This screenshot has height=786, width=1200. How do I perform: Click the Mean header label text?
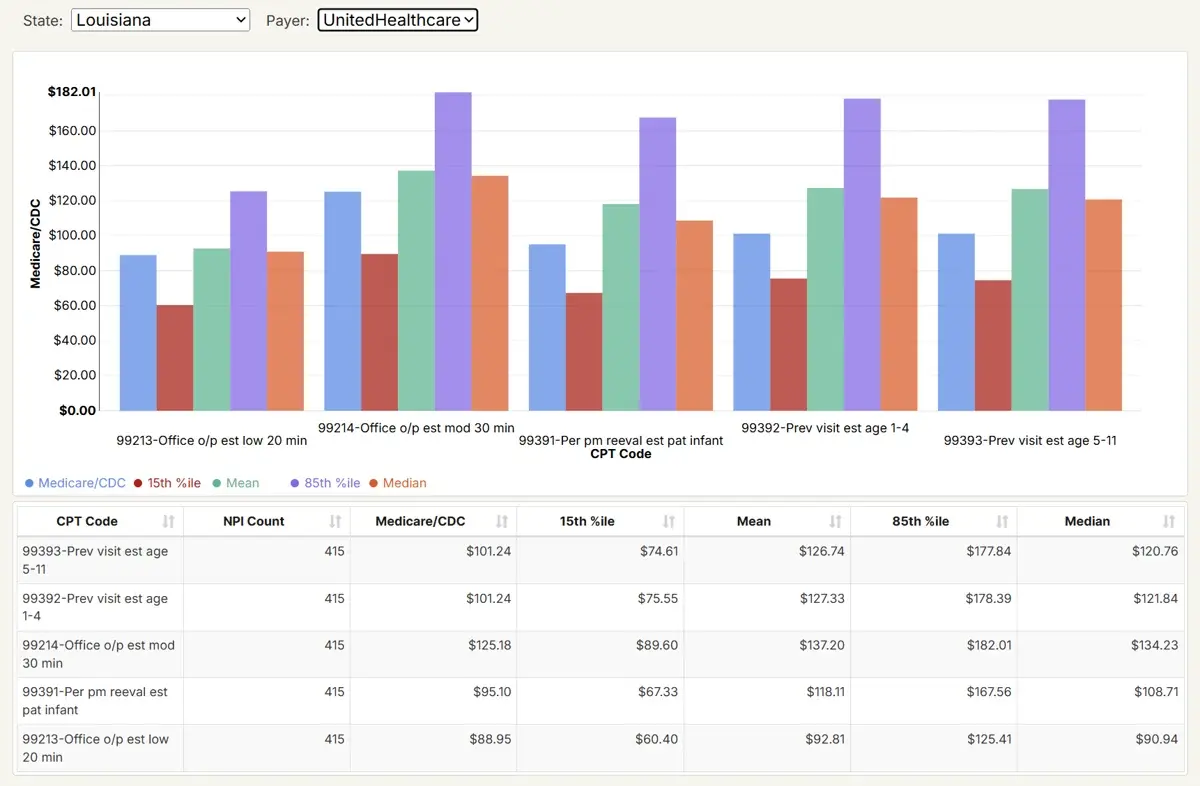point(754,521)
